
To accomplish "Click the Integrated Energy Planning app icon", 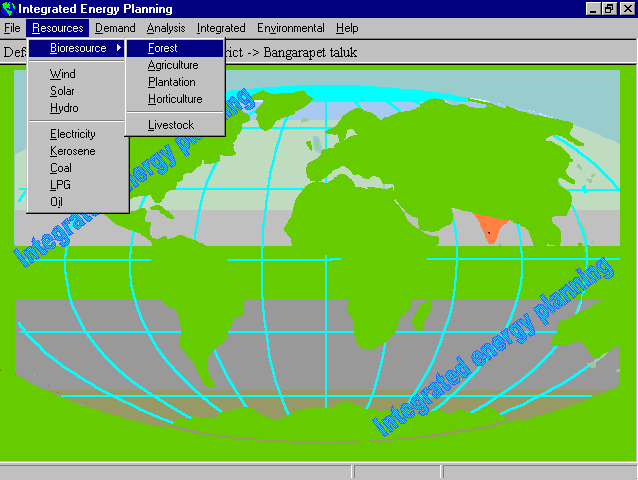I will 9,9.
